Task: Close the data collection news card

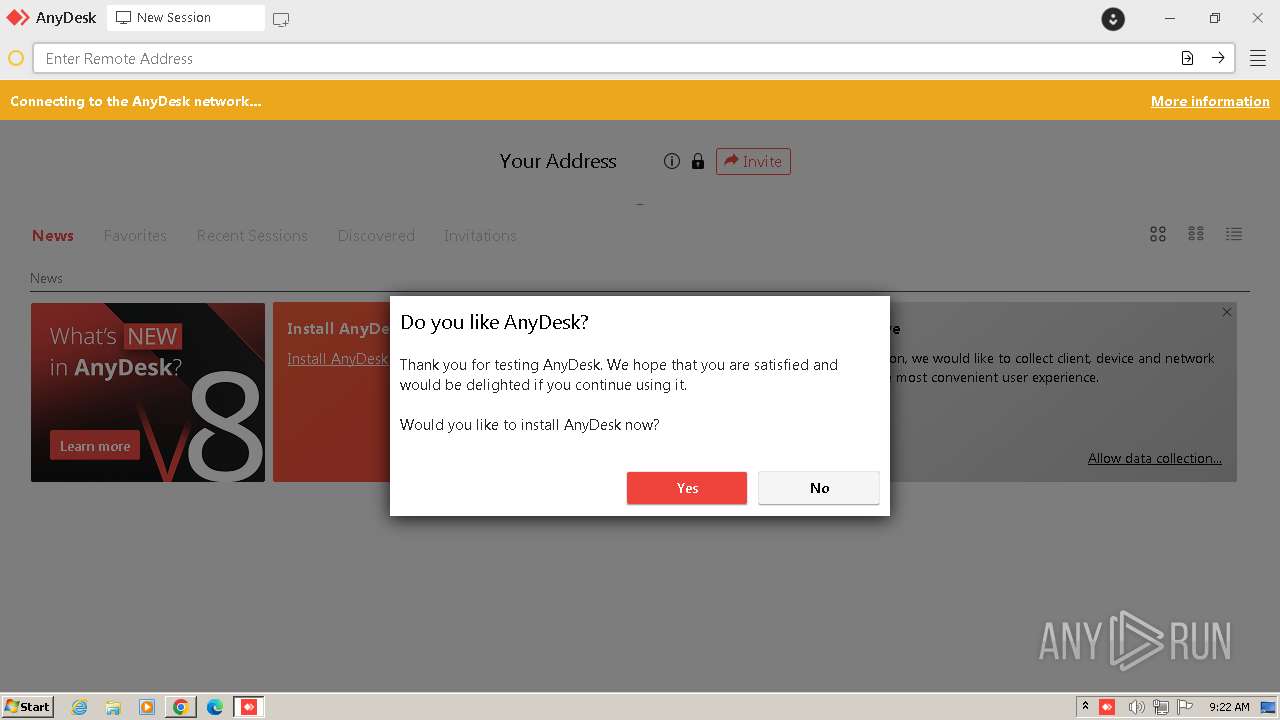Action: click(1227, 312)
